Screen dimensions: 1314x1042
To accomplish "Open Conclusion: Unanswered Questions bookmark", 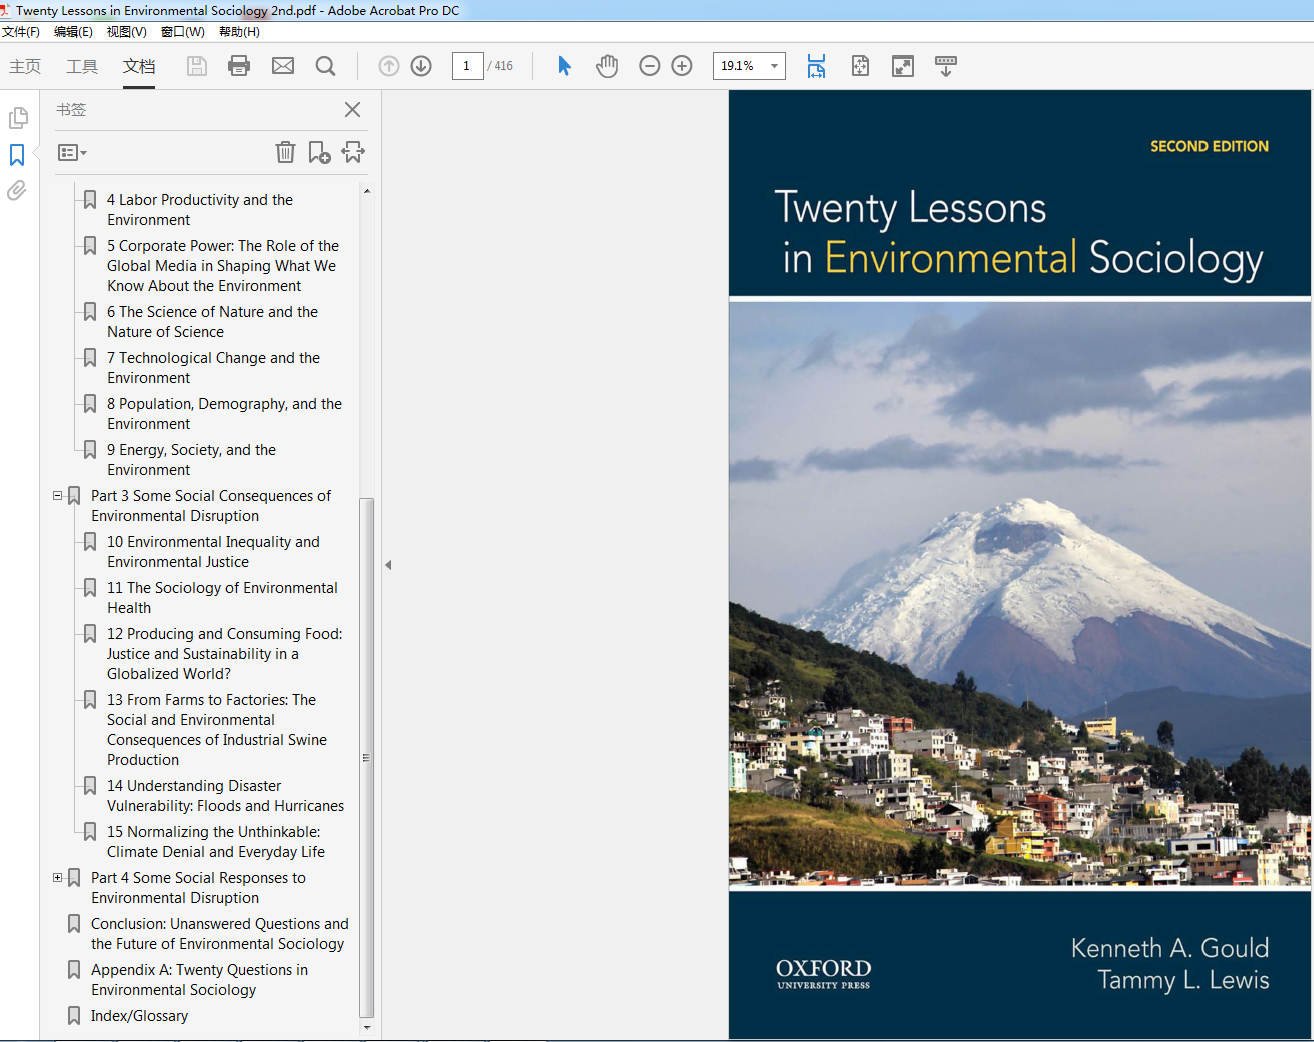I will 220,934.
